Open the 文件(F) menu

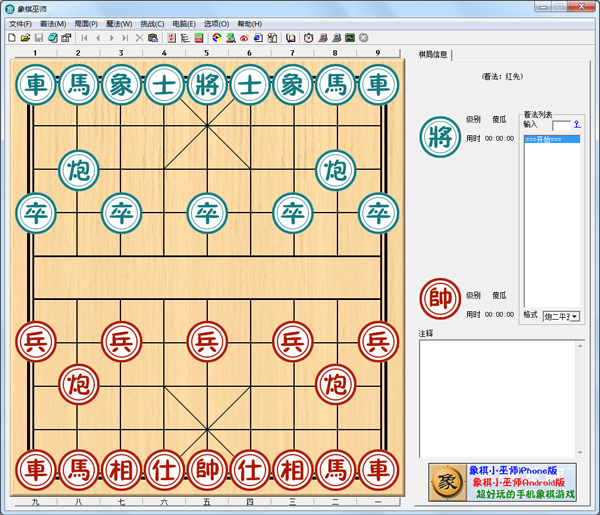[x=20, y=24]
